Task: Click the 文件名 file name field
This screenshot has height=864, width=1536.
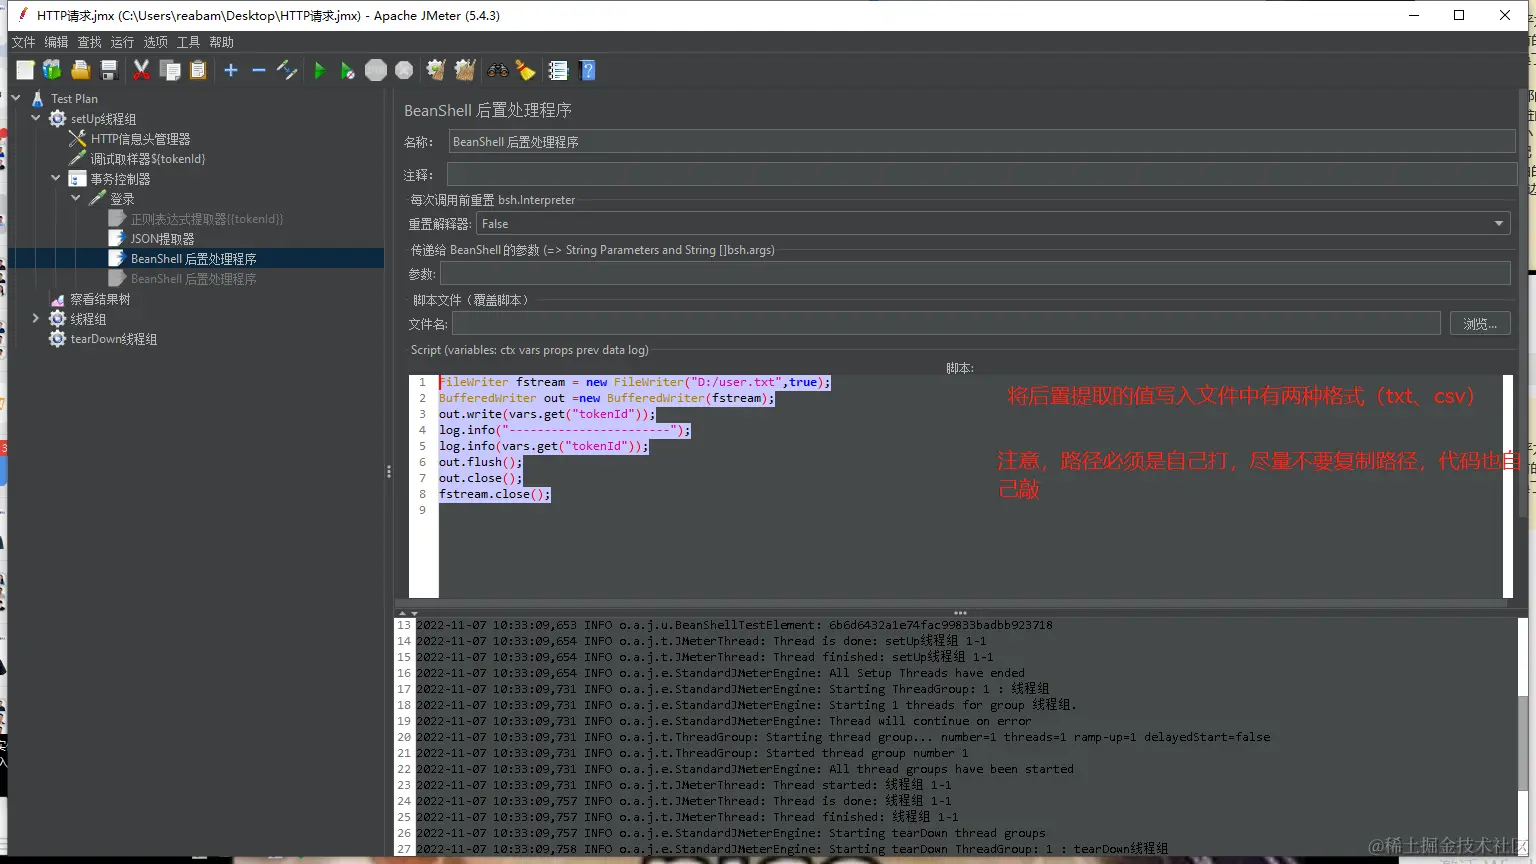Action: 946,324
